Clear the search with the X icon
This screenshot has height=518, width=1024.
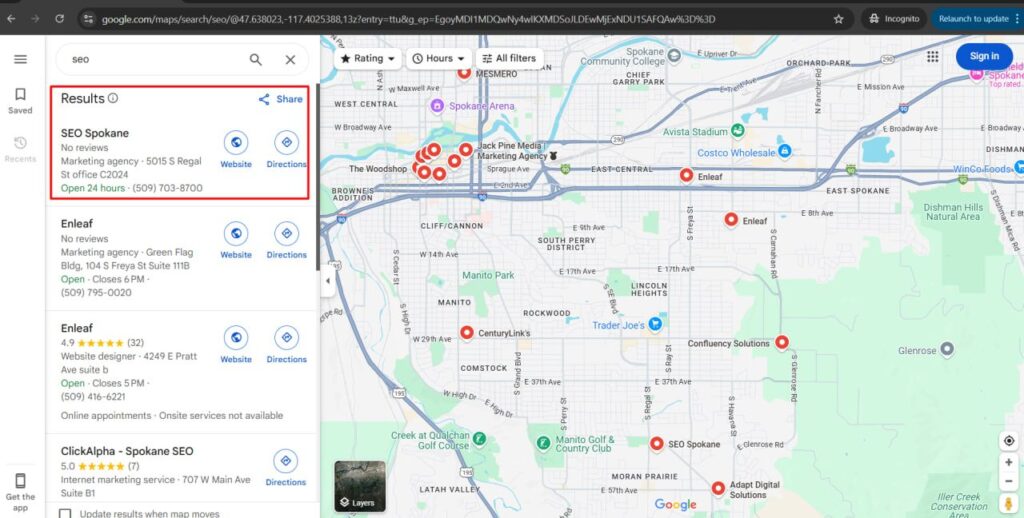pos(291,59)
